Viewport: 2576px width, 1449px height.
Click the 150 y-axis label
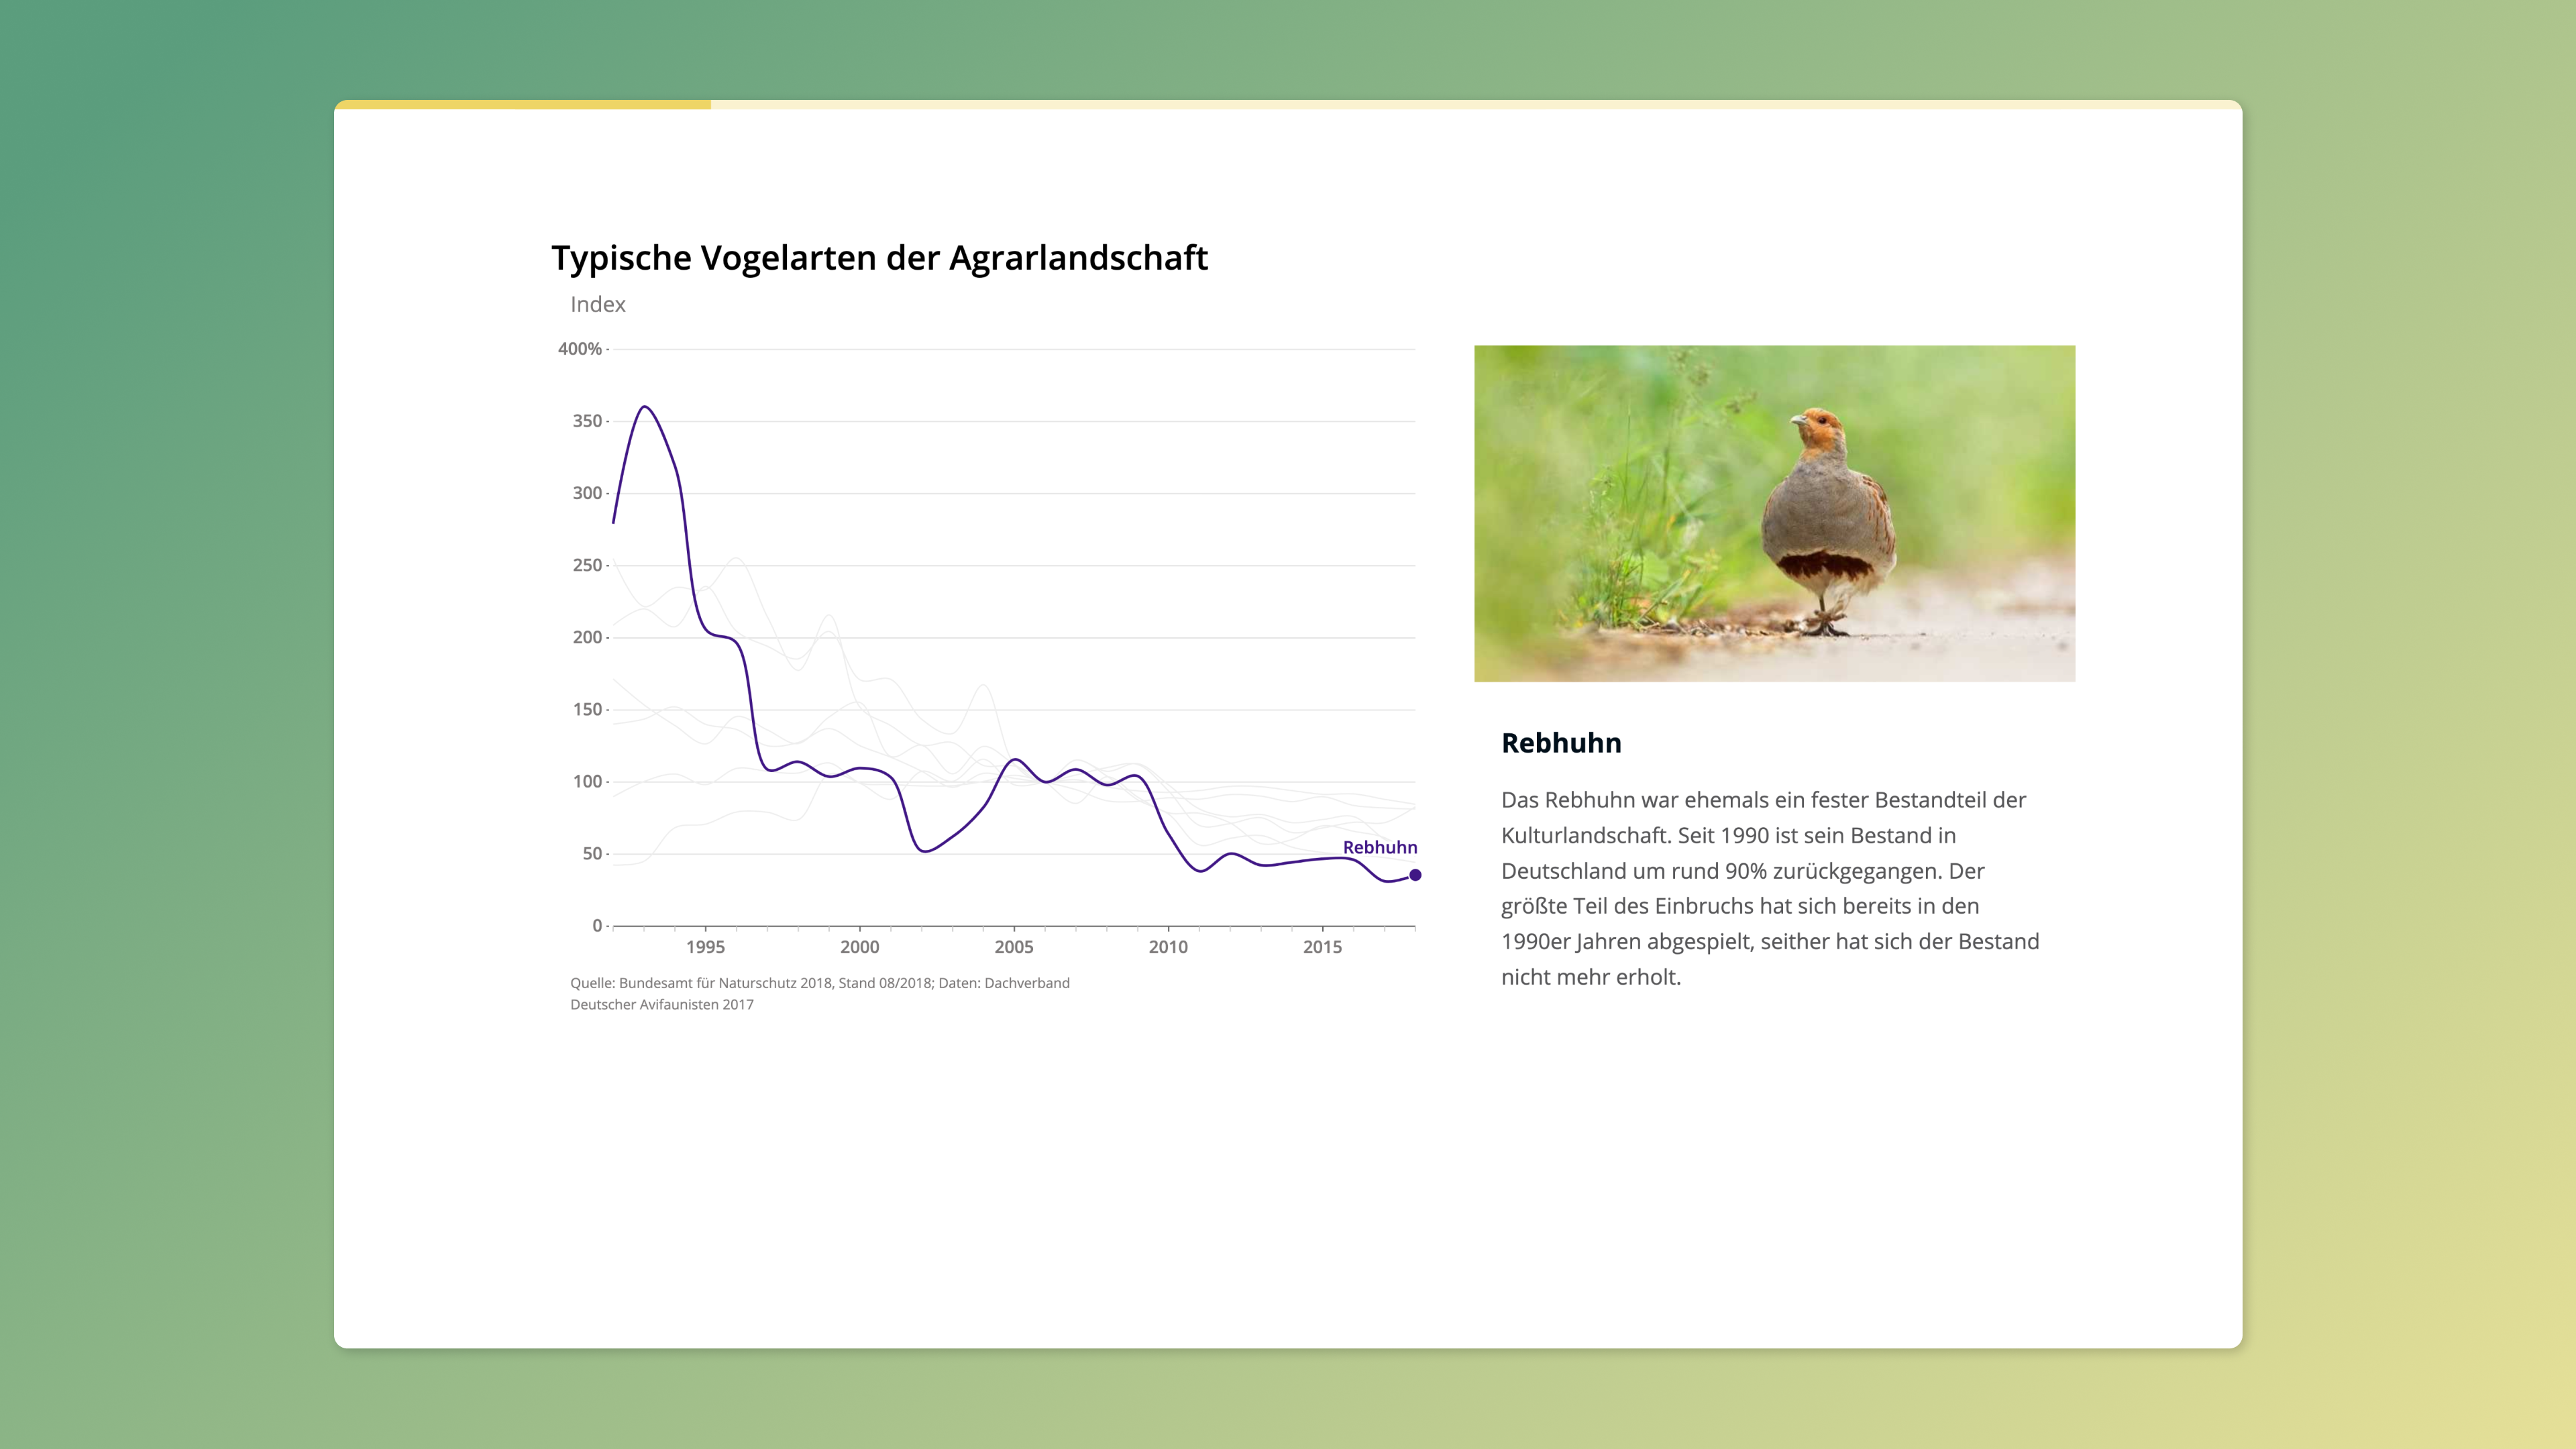click(x=587, y=709)
